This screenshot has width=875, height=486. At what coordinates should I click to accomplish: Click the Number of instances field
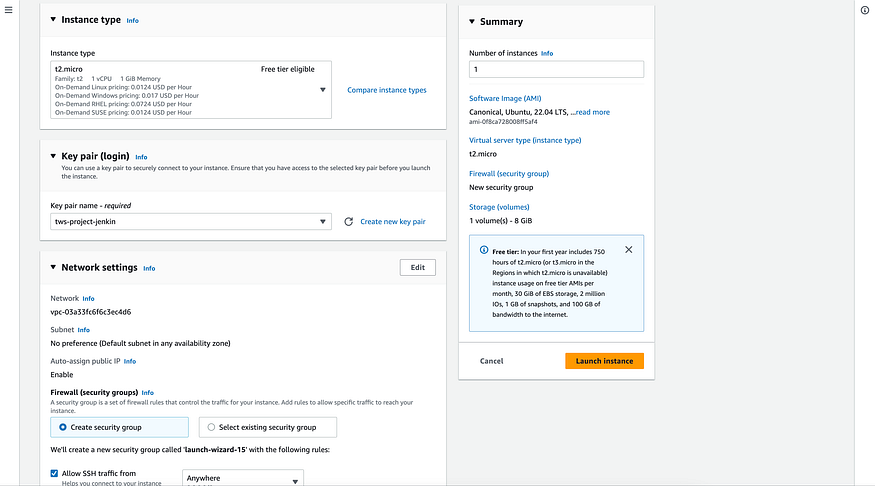pos(556,70)
